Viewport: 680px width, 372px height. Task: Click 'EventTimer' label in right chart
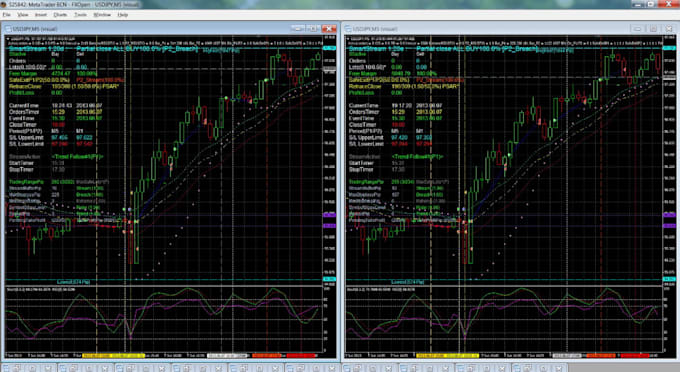click(362, 118)
